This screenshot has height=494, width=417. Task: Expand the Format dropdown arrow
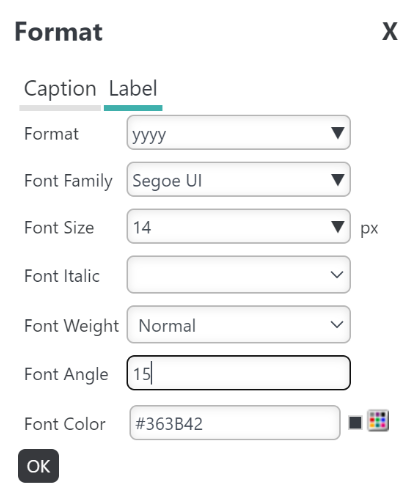pos(338,133)
